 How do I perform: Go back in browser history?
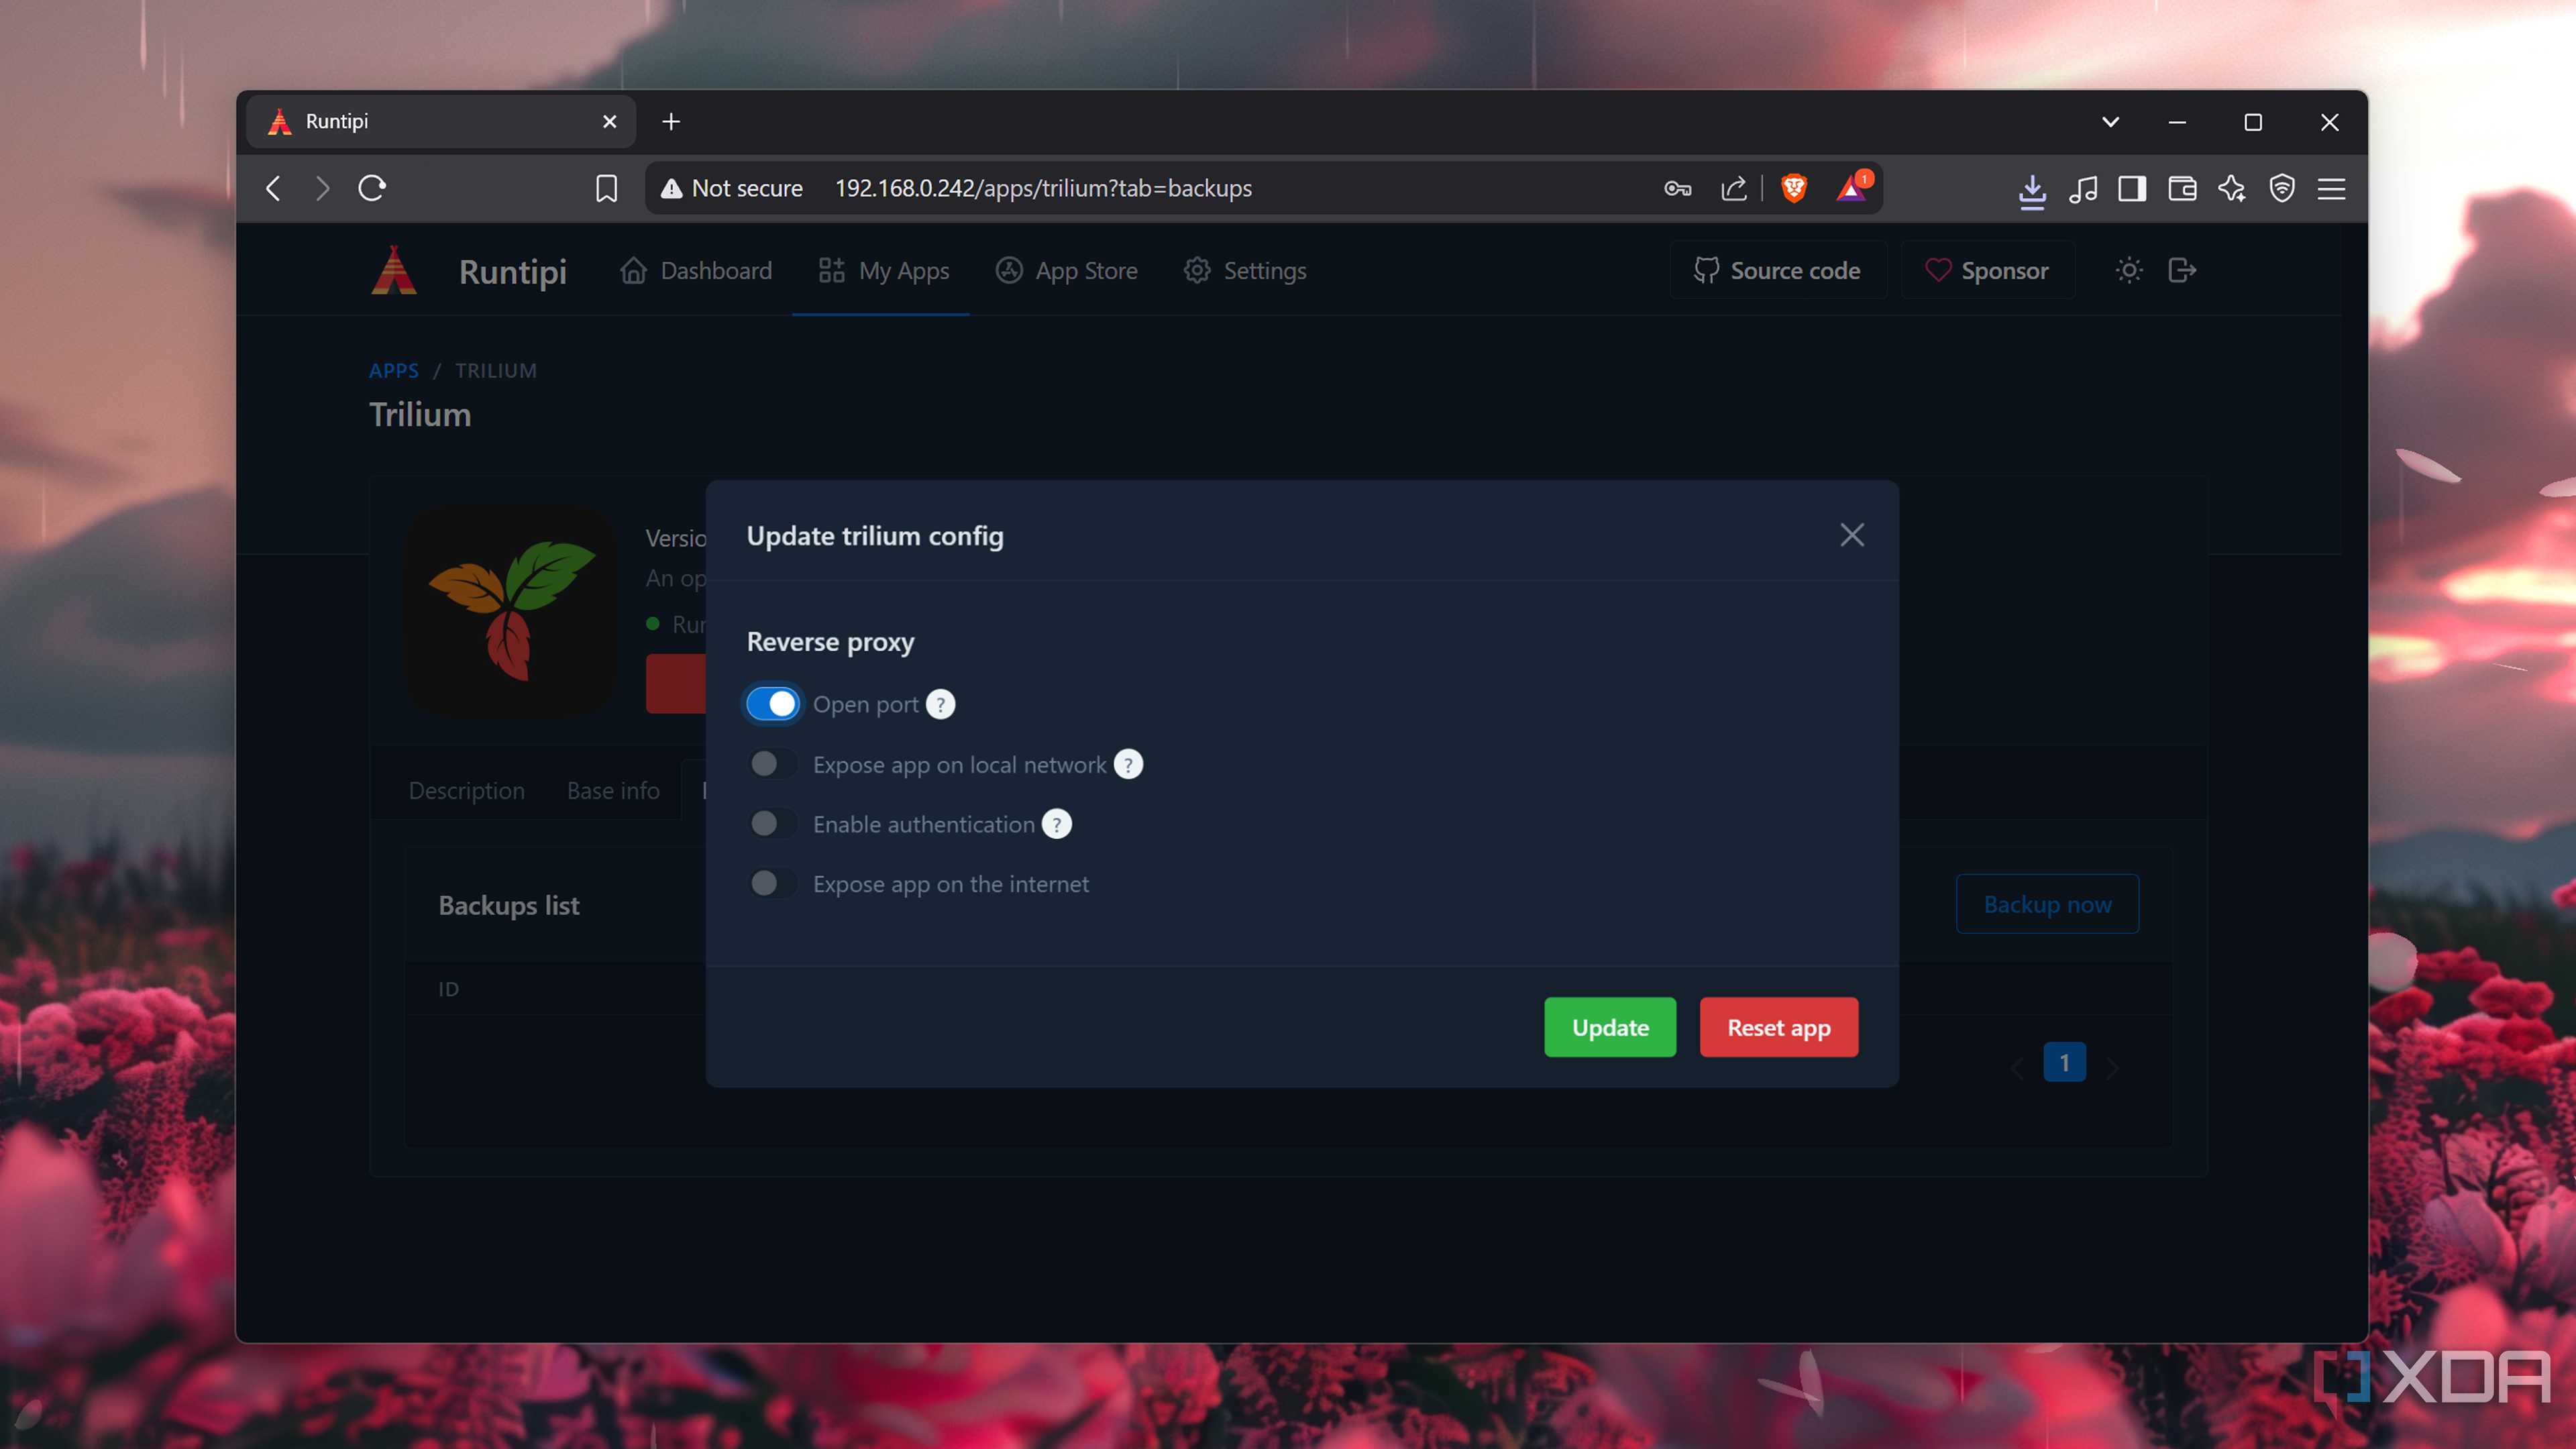(x=273, y=188)
